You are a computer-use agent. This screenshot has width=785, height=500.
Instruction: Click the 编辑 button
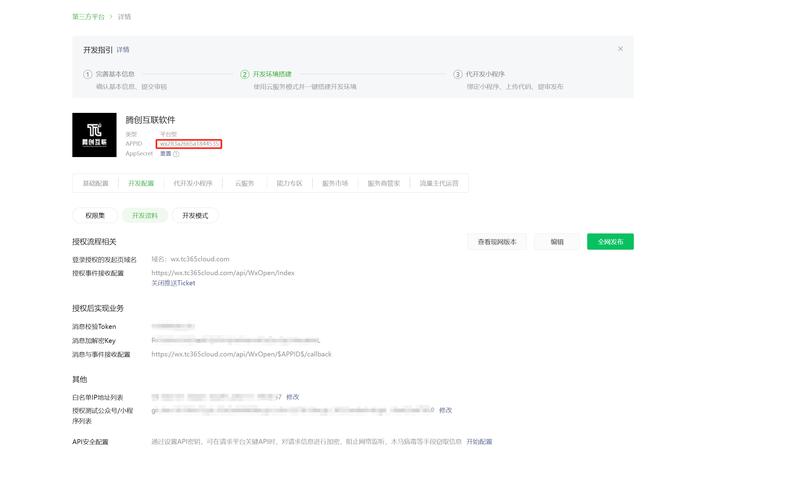pyautogui.click(x=556, y=242)
